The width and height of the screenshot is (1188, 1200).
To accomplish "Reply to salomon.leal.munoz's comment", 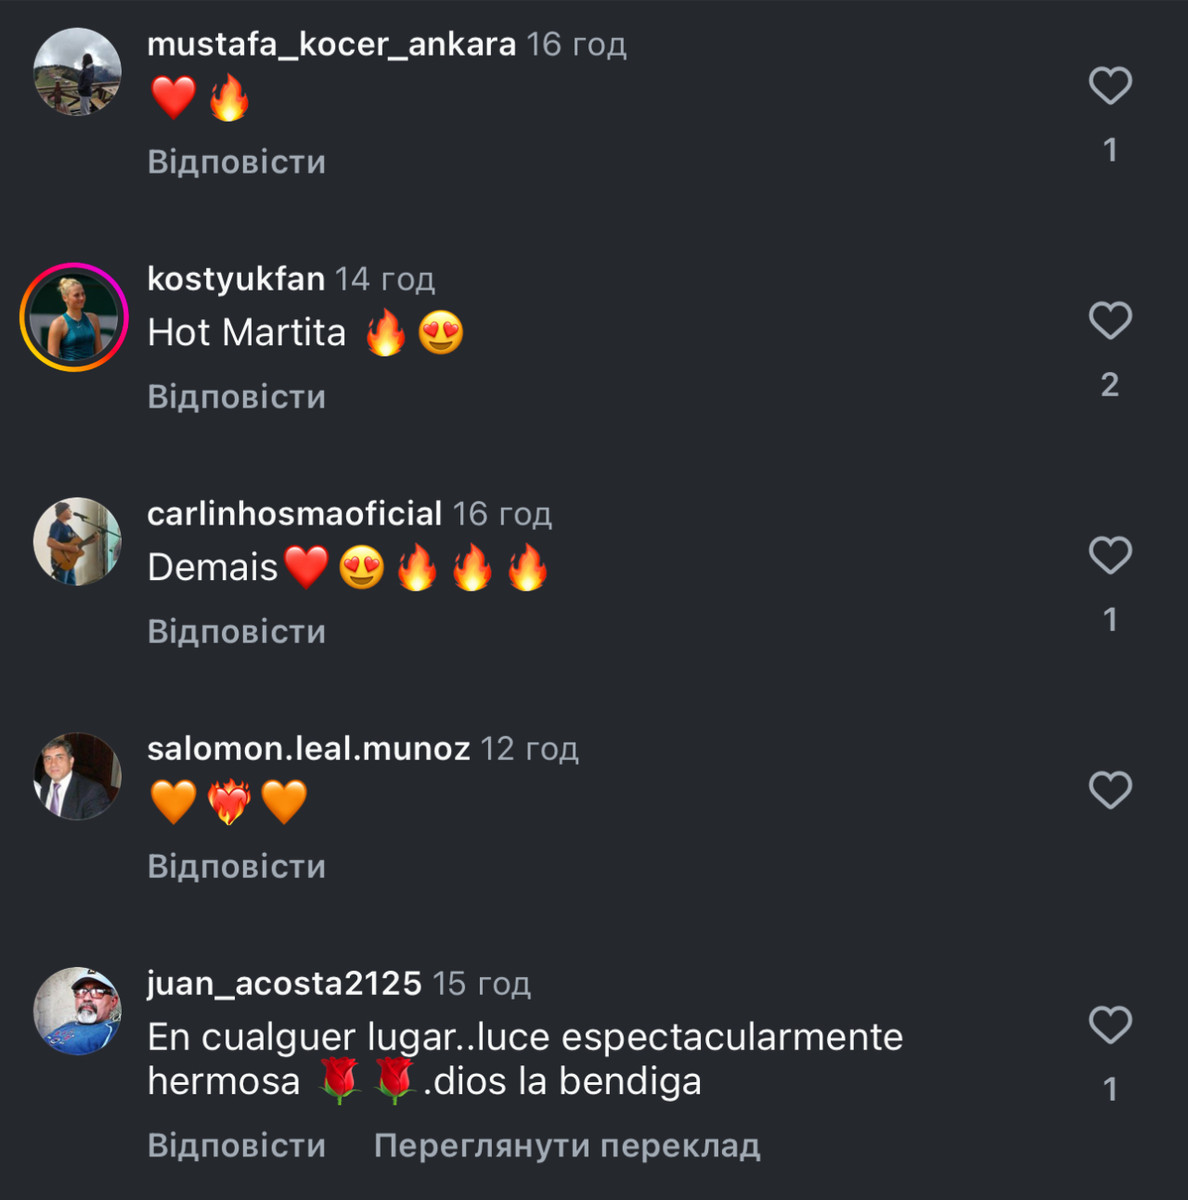I will point(236,866).
